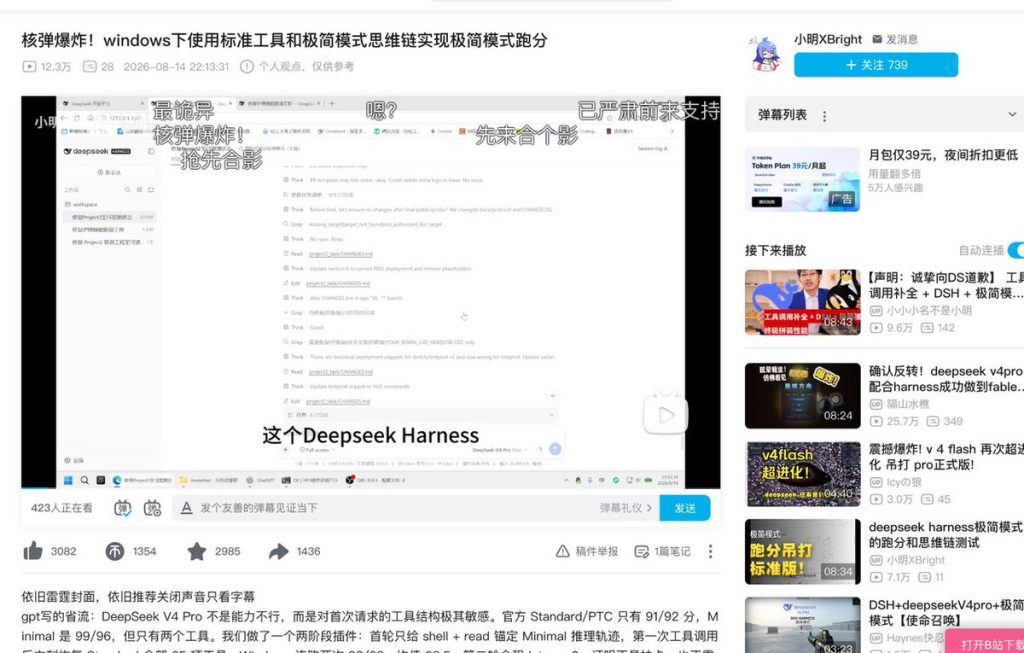The image size is (1024, 653).
Task: Open video thumbnail with duration 08:43
Action: tap(802, 302)
